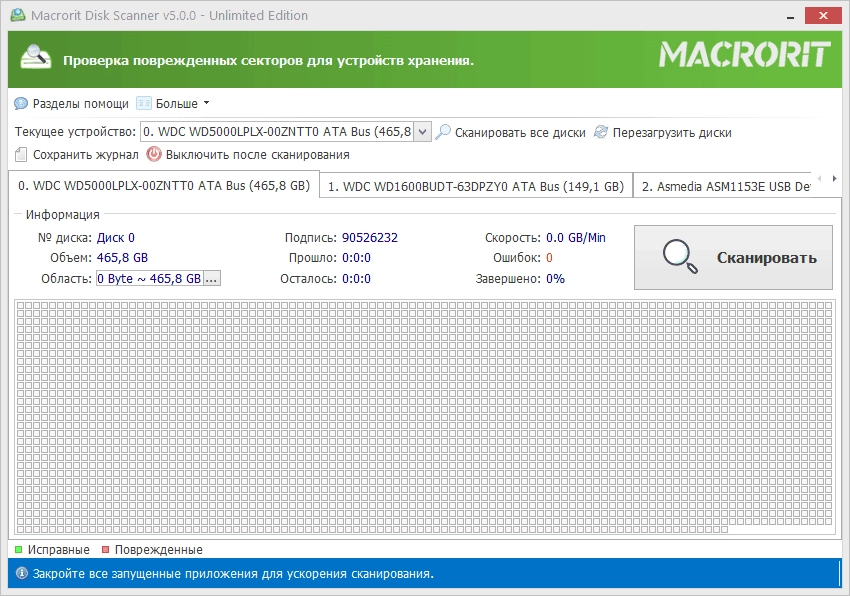Click the help speech bubble icon
Viewport: 850px width, 596px height.
[x=21, y=103]
